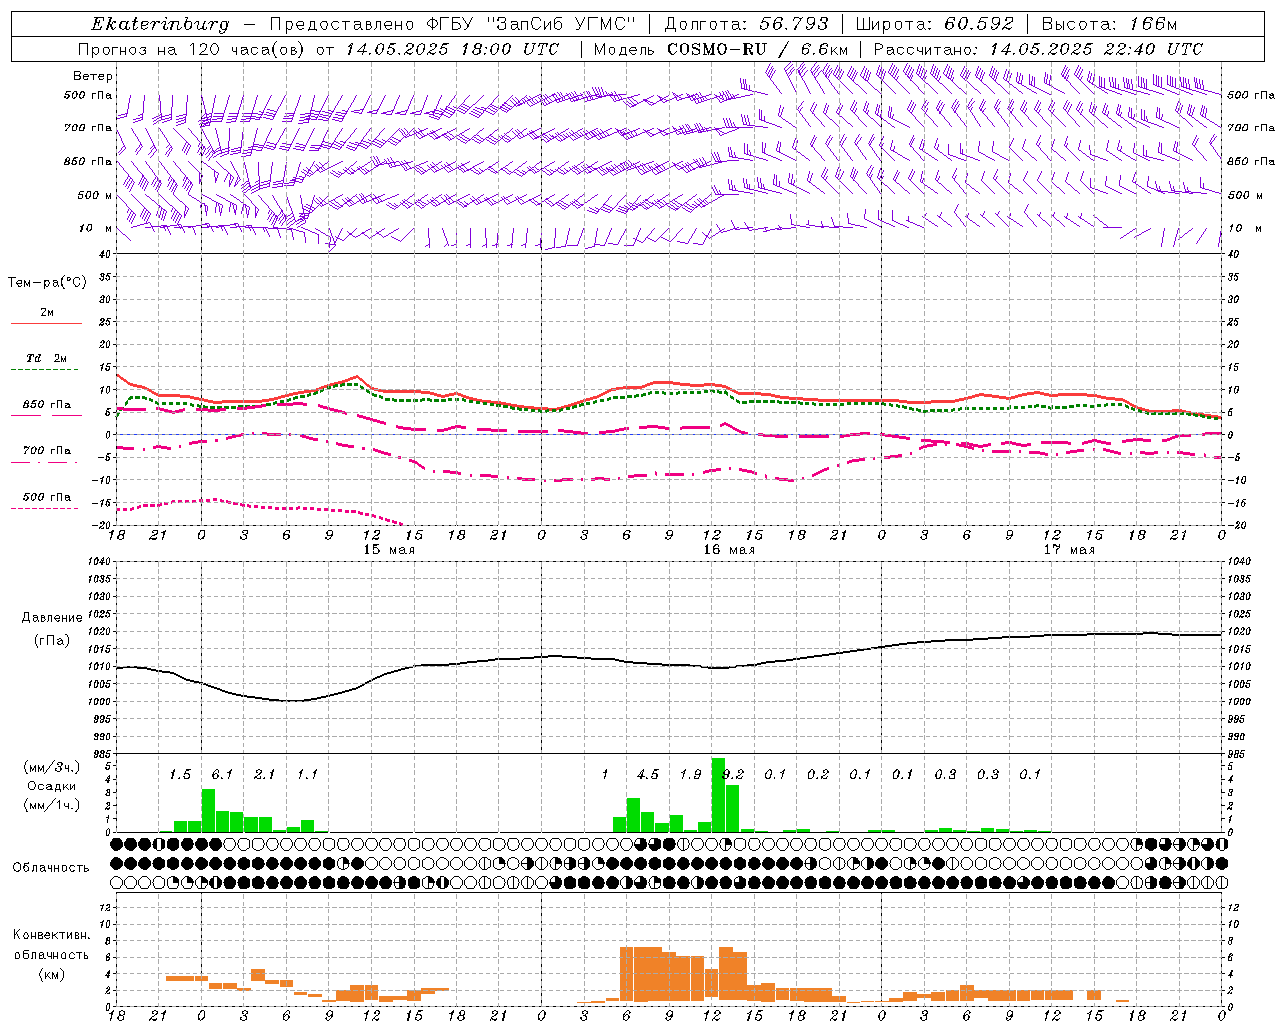1280x1024 pixels.
Task: Click the red solid 2м legend line sample
Action: click(x=46, y=323)
